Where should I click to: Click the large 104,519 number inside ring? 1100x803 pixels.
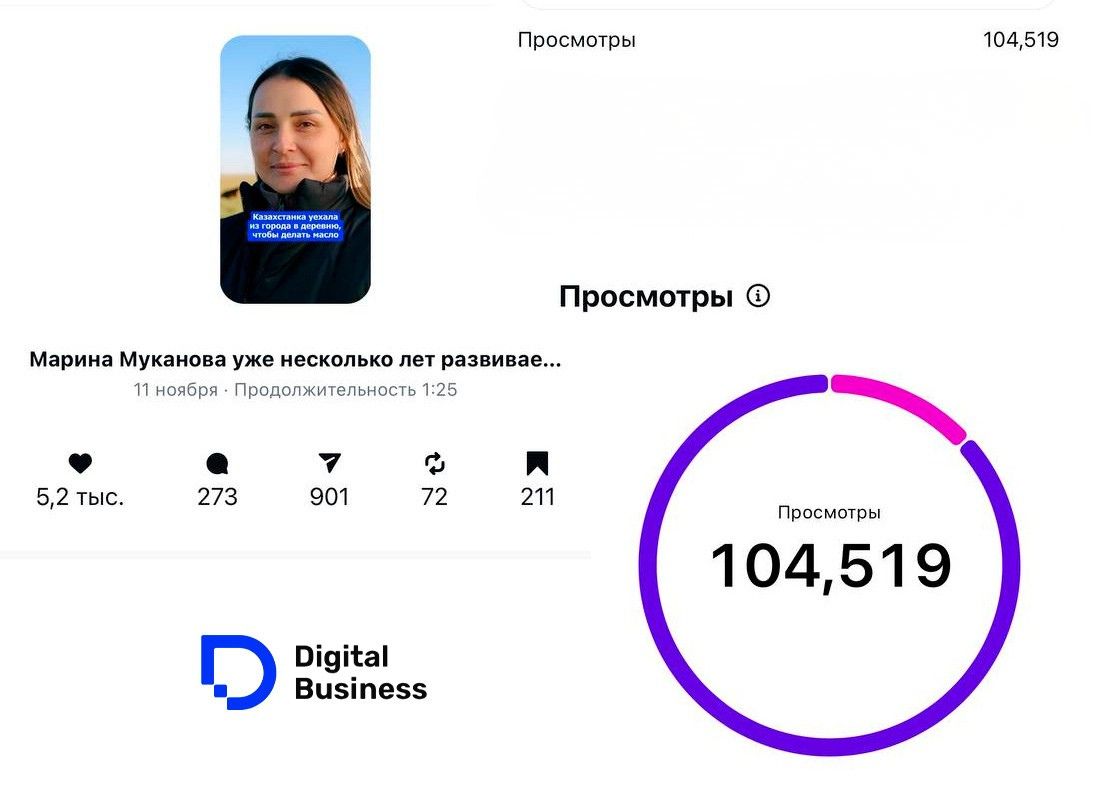point(830,566)
